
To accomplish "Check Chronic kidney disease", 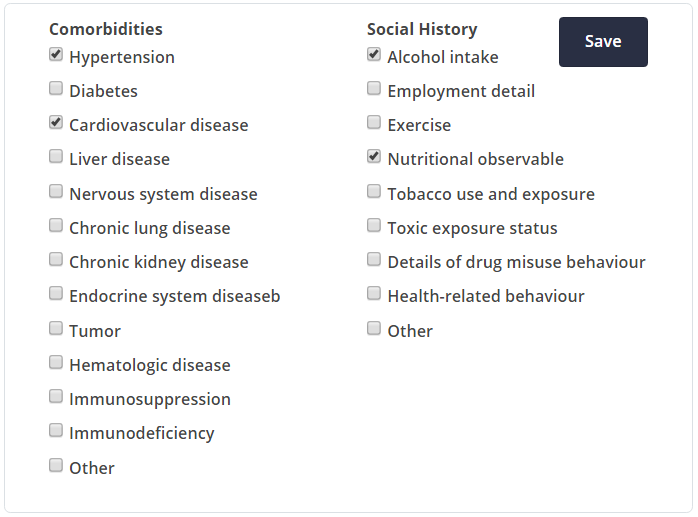I will 56,260.
